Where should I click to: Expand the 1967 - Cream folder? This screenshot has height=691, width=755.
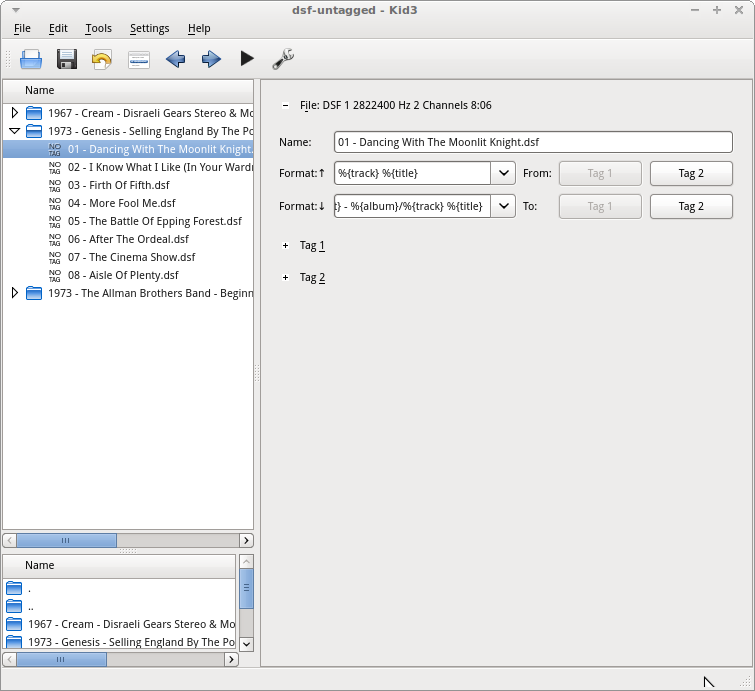[x=14, y=113]
